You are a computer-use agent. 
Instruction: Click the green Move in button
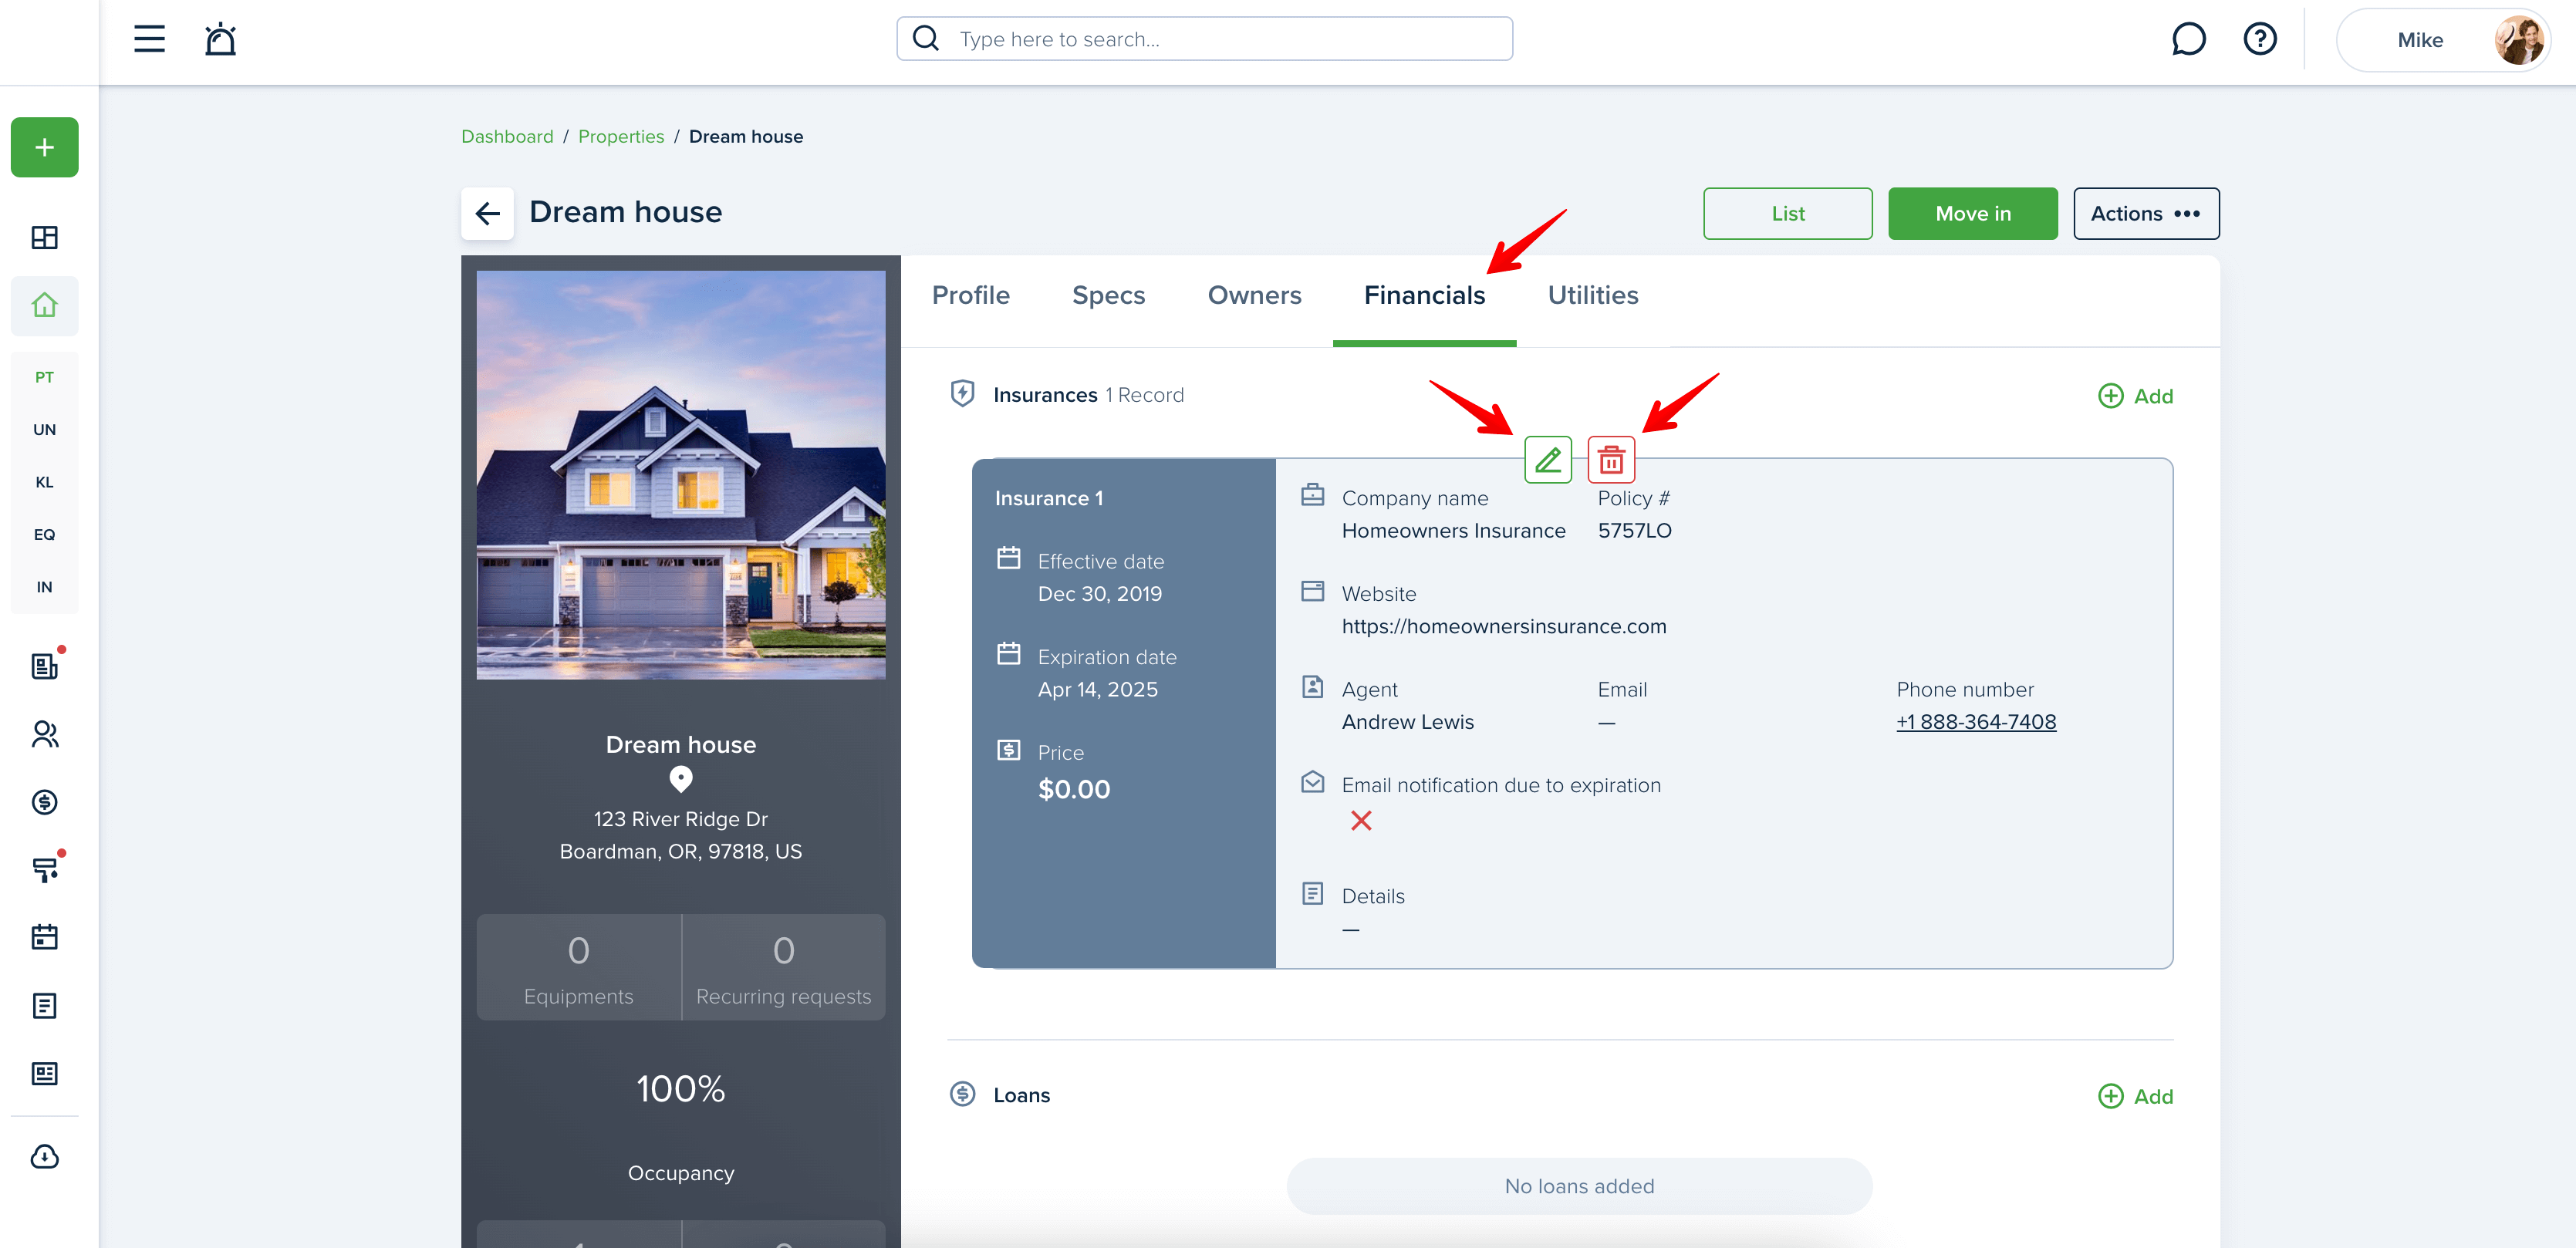tap(1972, 213)
